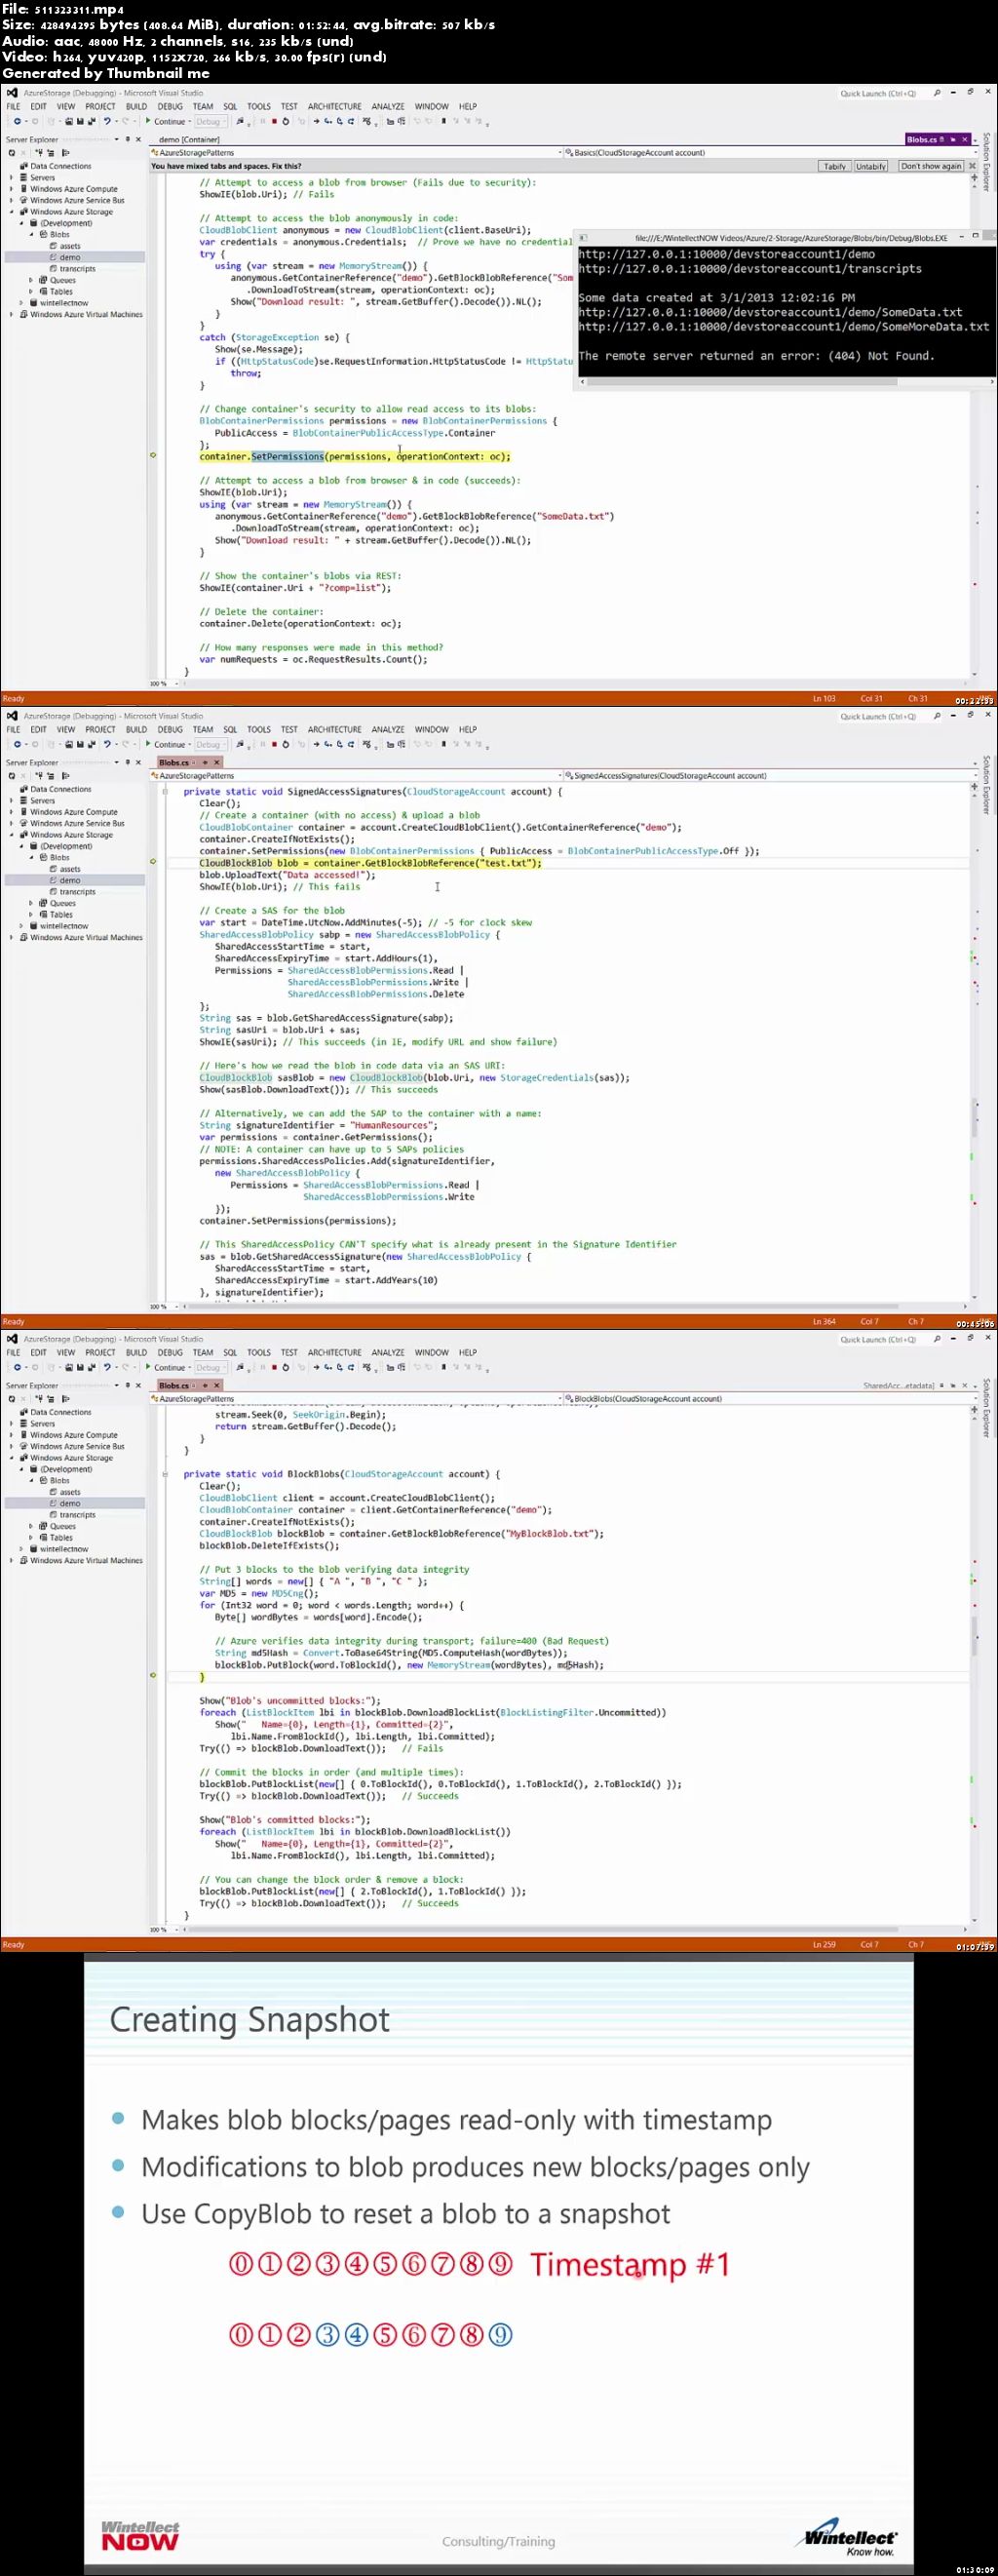Toggle auto-hide pin of Server Explorer in 00:45:06 frame
The height and width of the screenshot is (2576, 998).
(127, 762)
